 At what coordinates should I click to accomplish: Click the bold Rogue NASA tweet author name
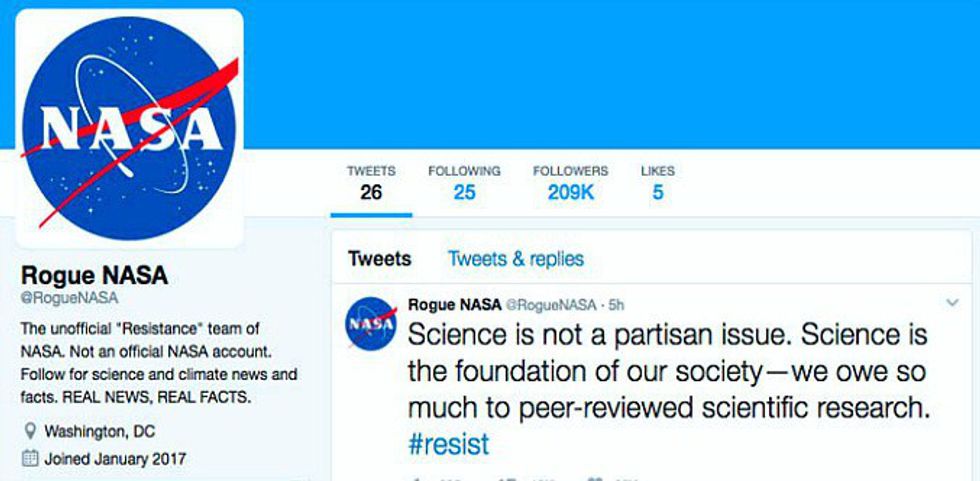click(x=455, y=304)
